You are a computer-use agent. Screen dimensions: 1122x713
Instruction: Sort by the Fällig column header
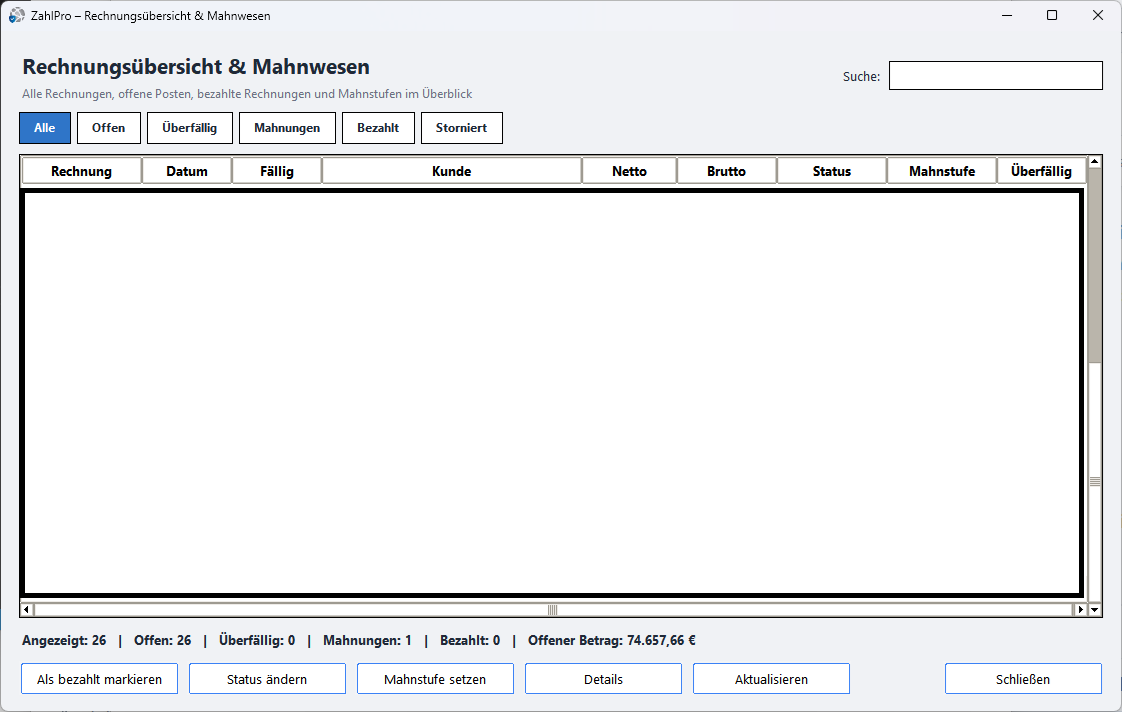coord(277,171)
